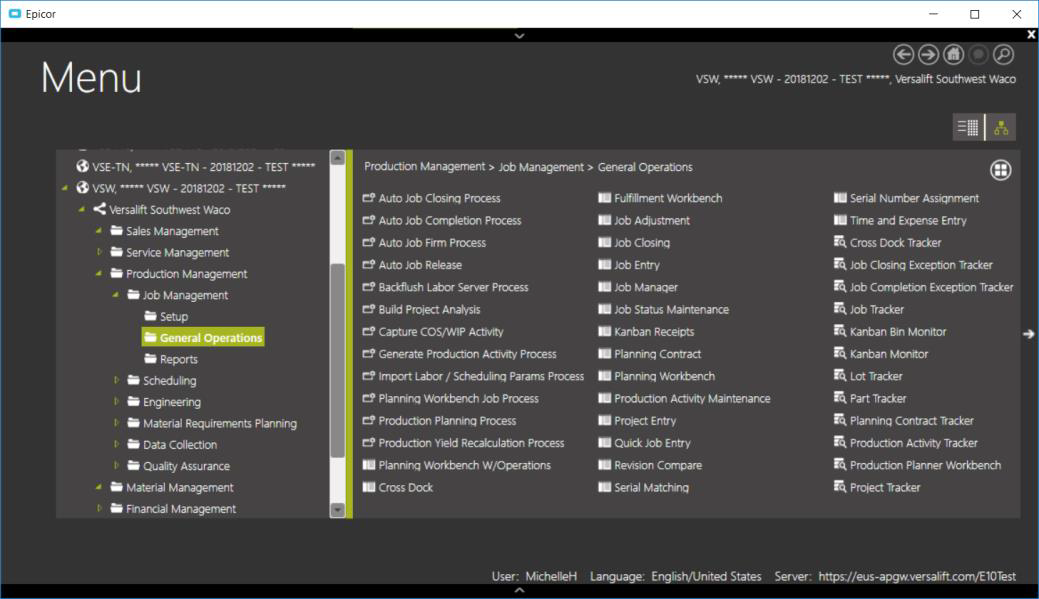Select the VSE-TN company tree item
This screenshot has width=1039, height=599.
(x=195, y=167)
